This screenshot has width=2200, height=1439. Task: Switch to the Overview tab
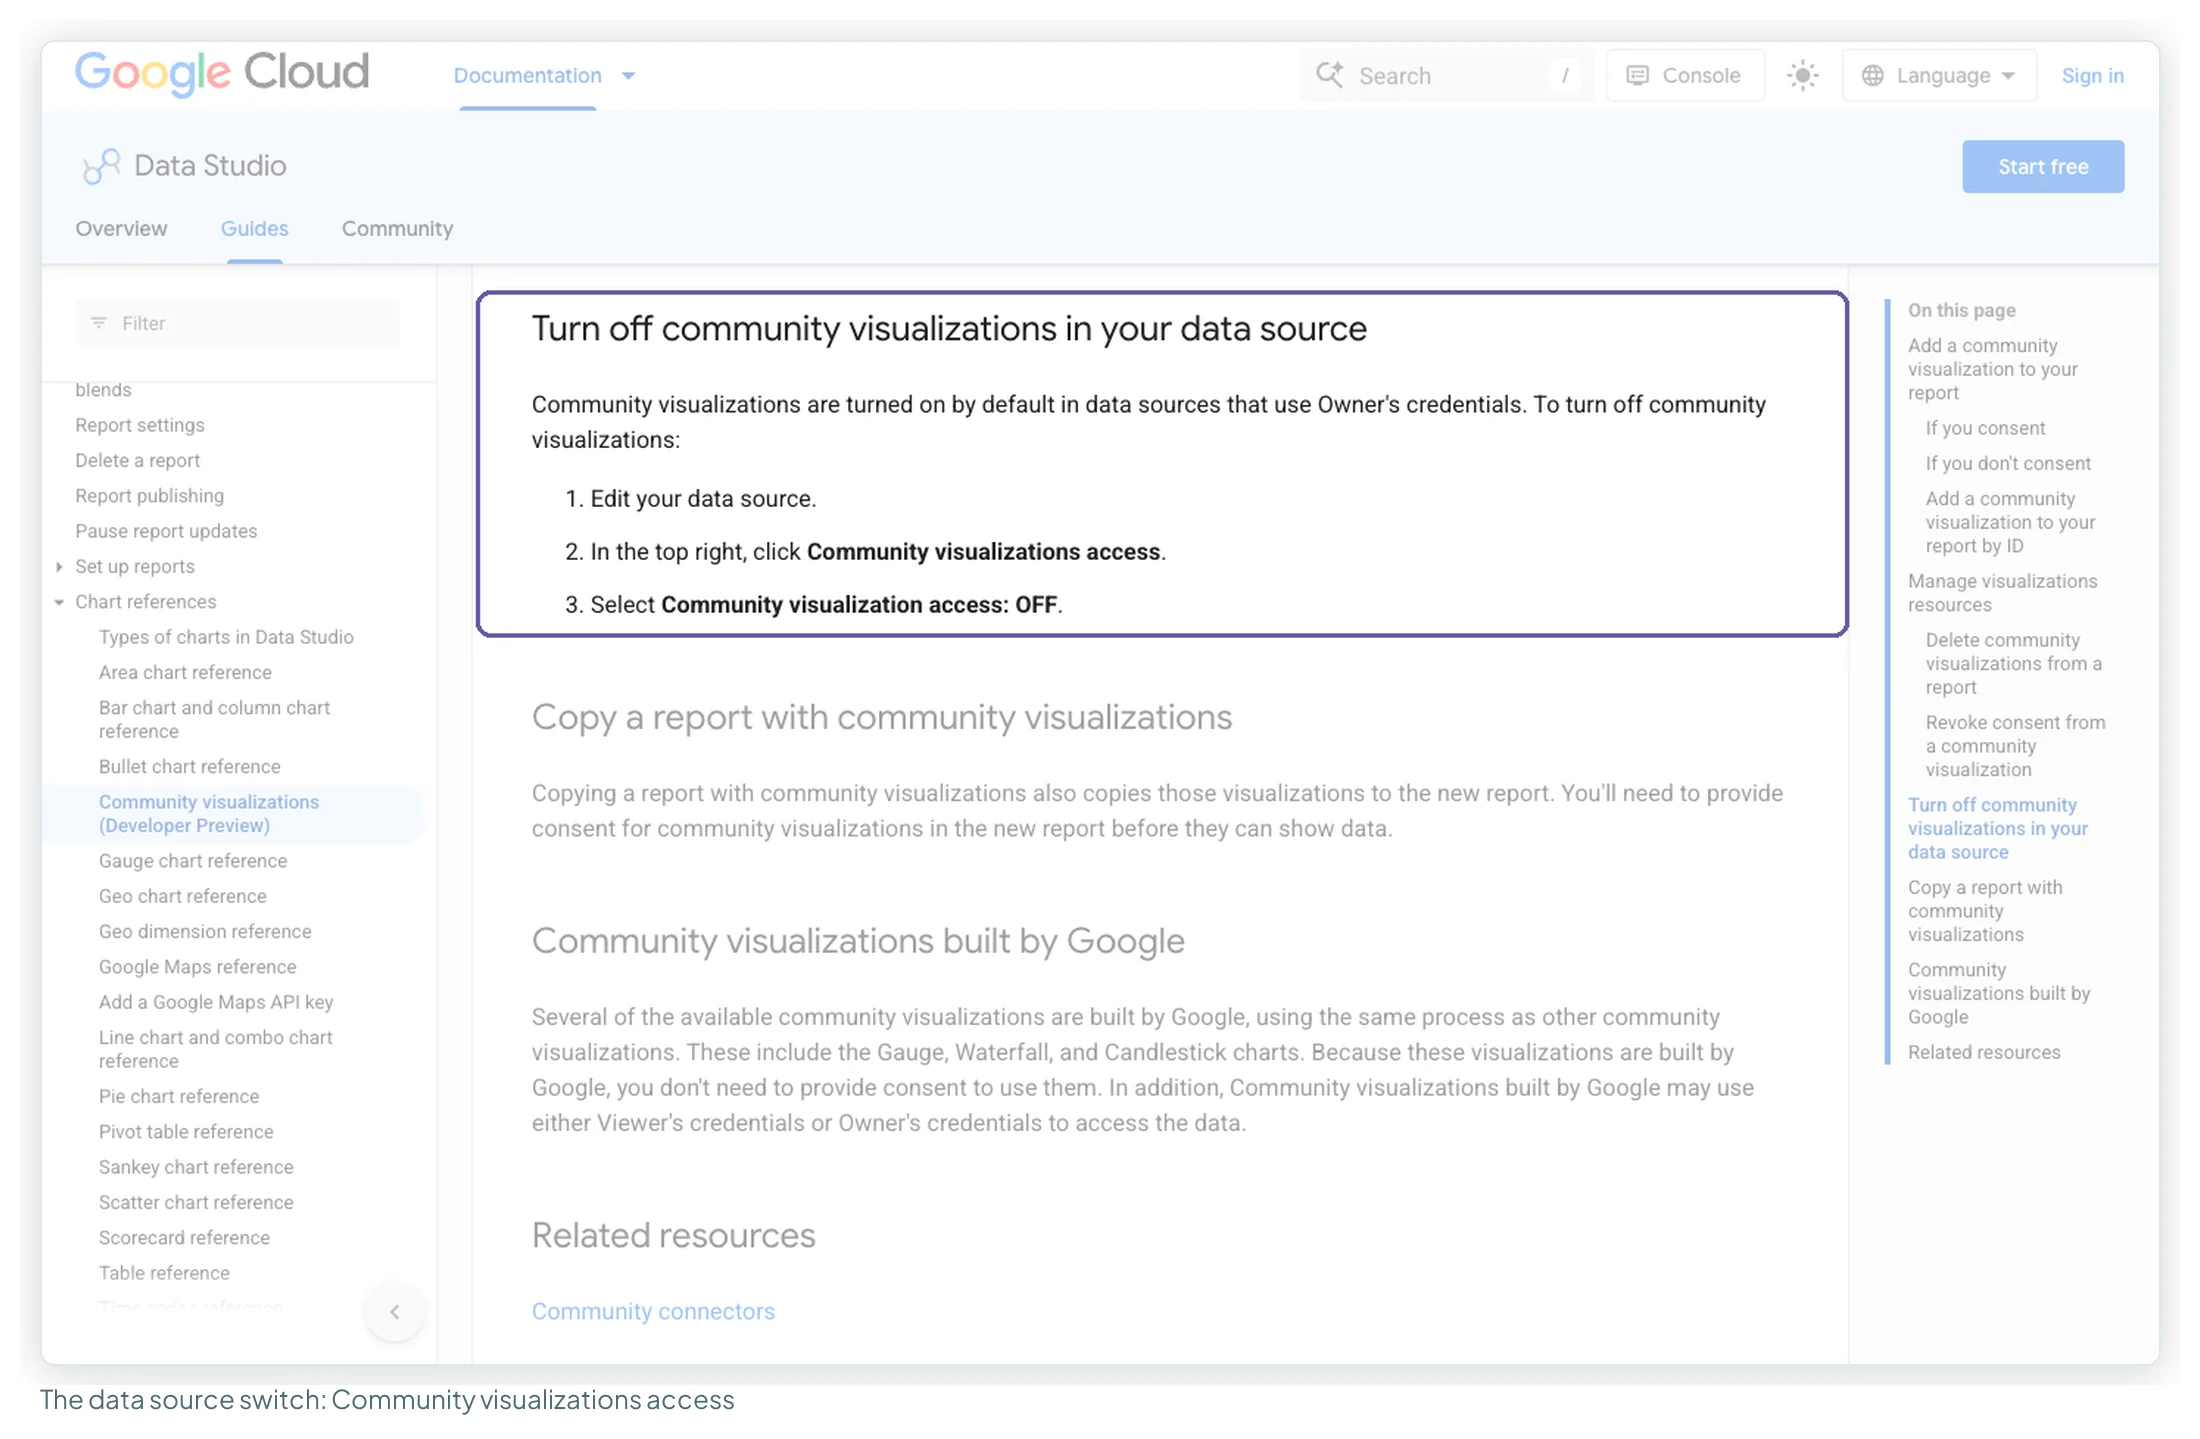click(121, 229)
